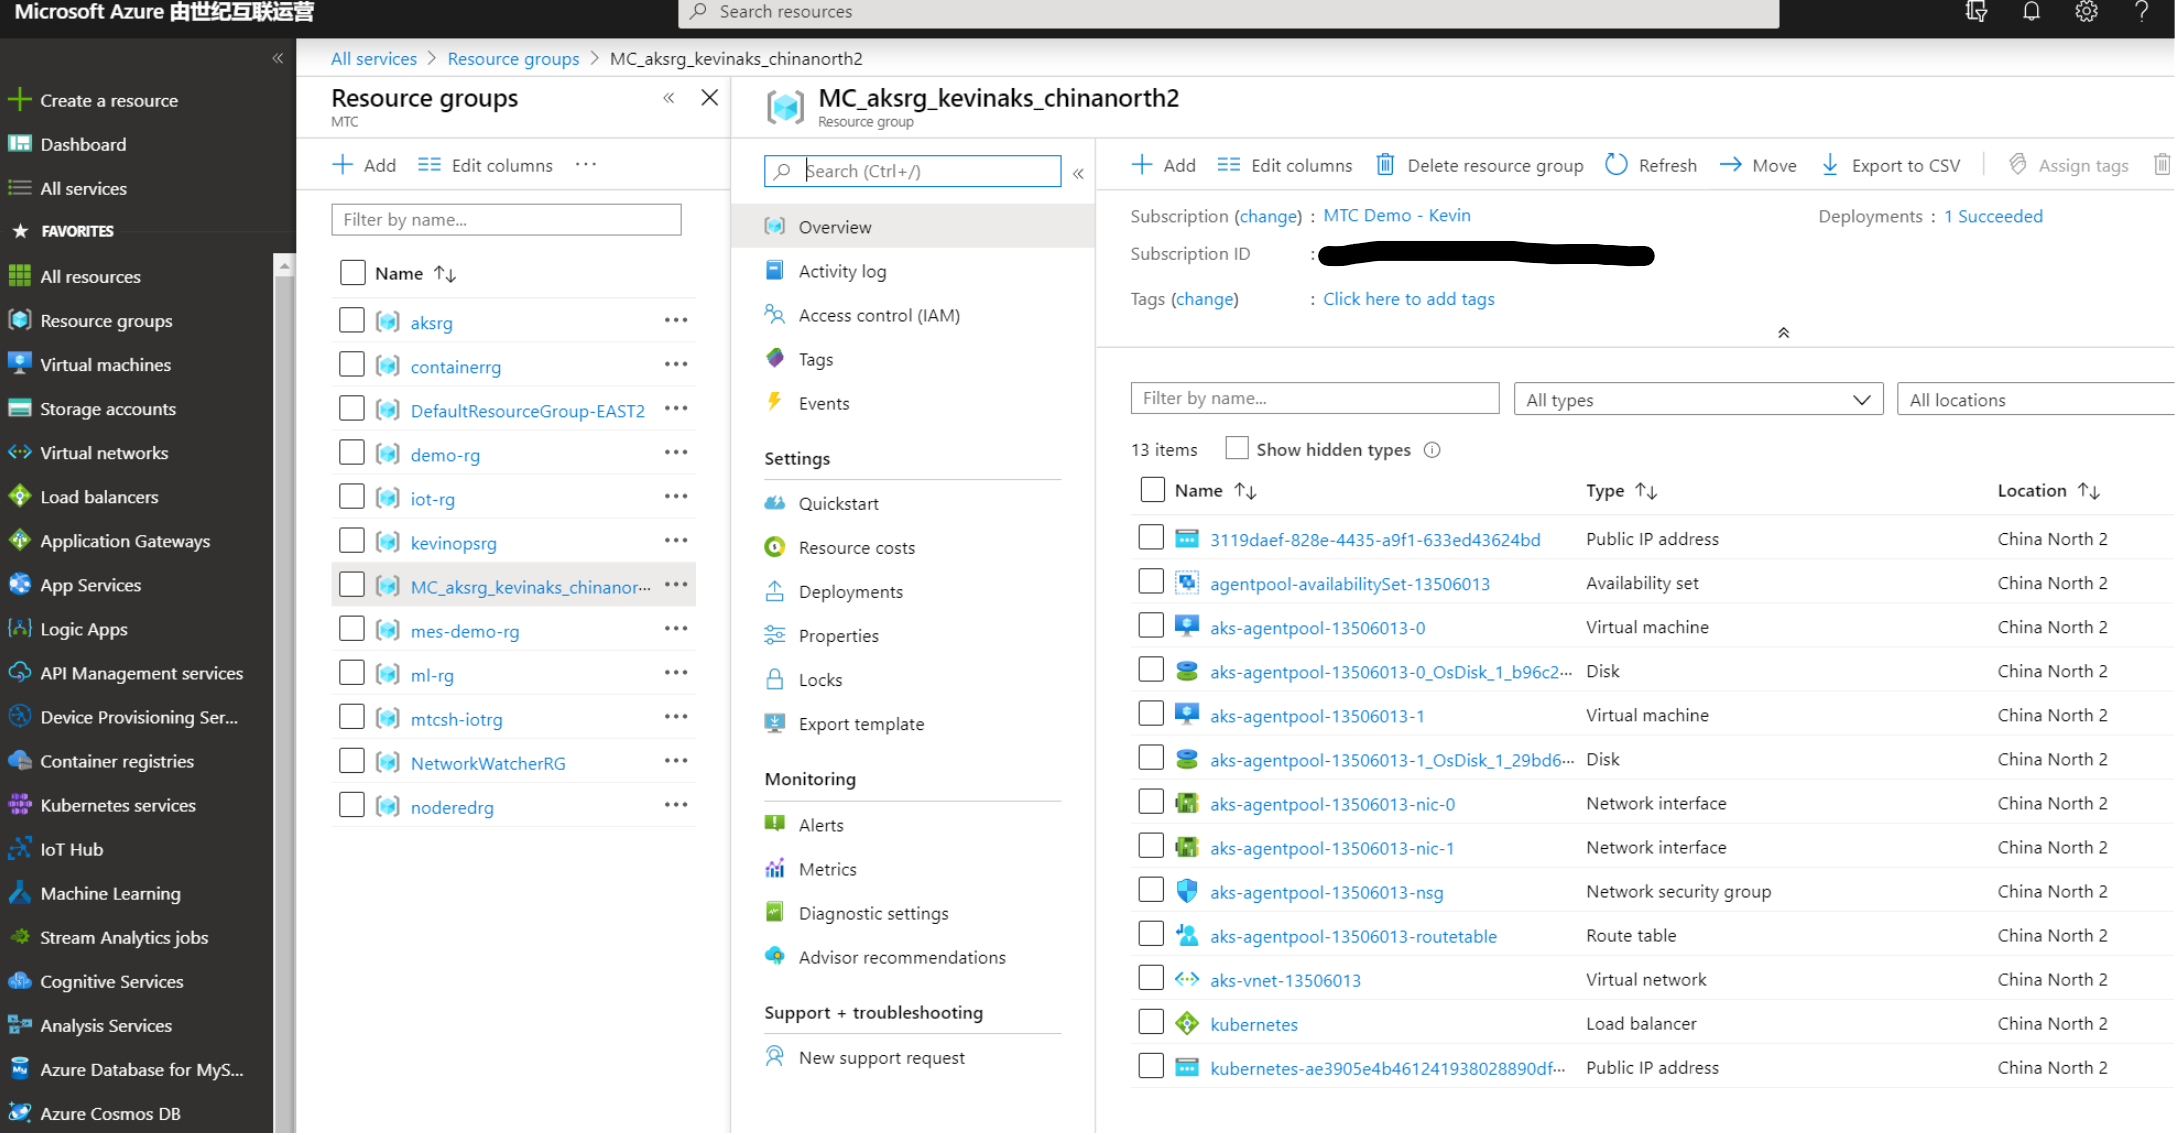Click here to add tags link
The image size is (2177, 1135).
(1408, 299)
